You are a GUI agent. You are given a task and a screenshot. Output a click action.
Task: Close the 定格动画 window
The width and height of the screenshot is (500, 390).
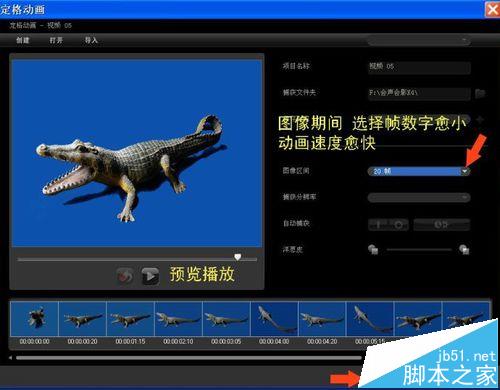(x=492, y=9)
